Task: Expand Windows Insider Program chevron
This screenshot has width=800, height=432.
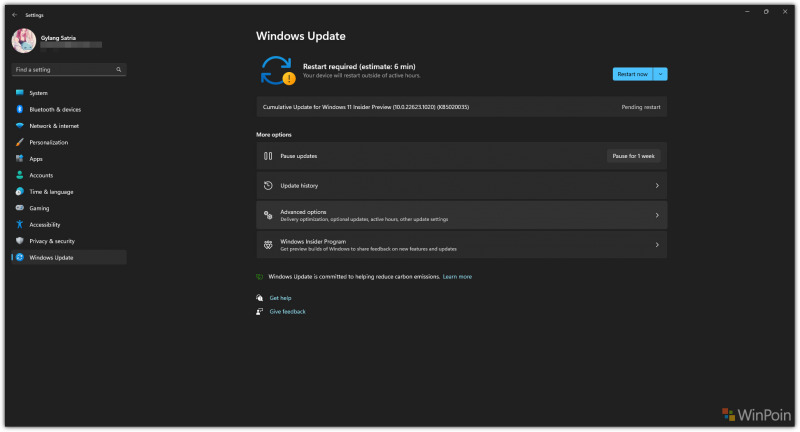Action: pyautogui.click(x=657, y=245)
